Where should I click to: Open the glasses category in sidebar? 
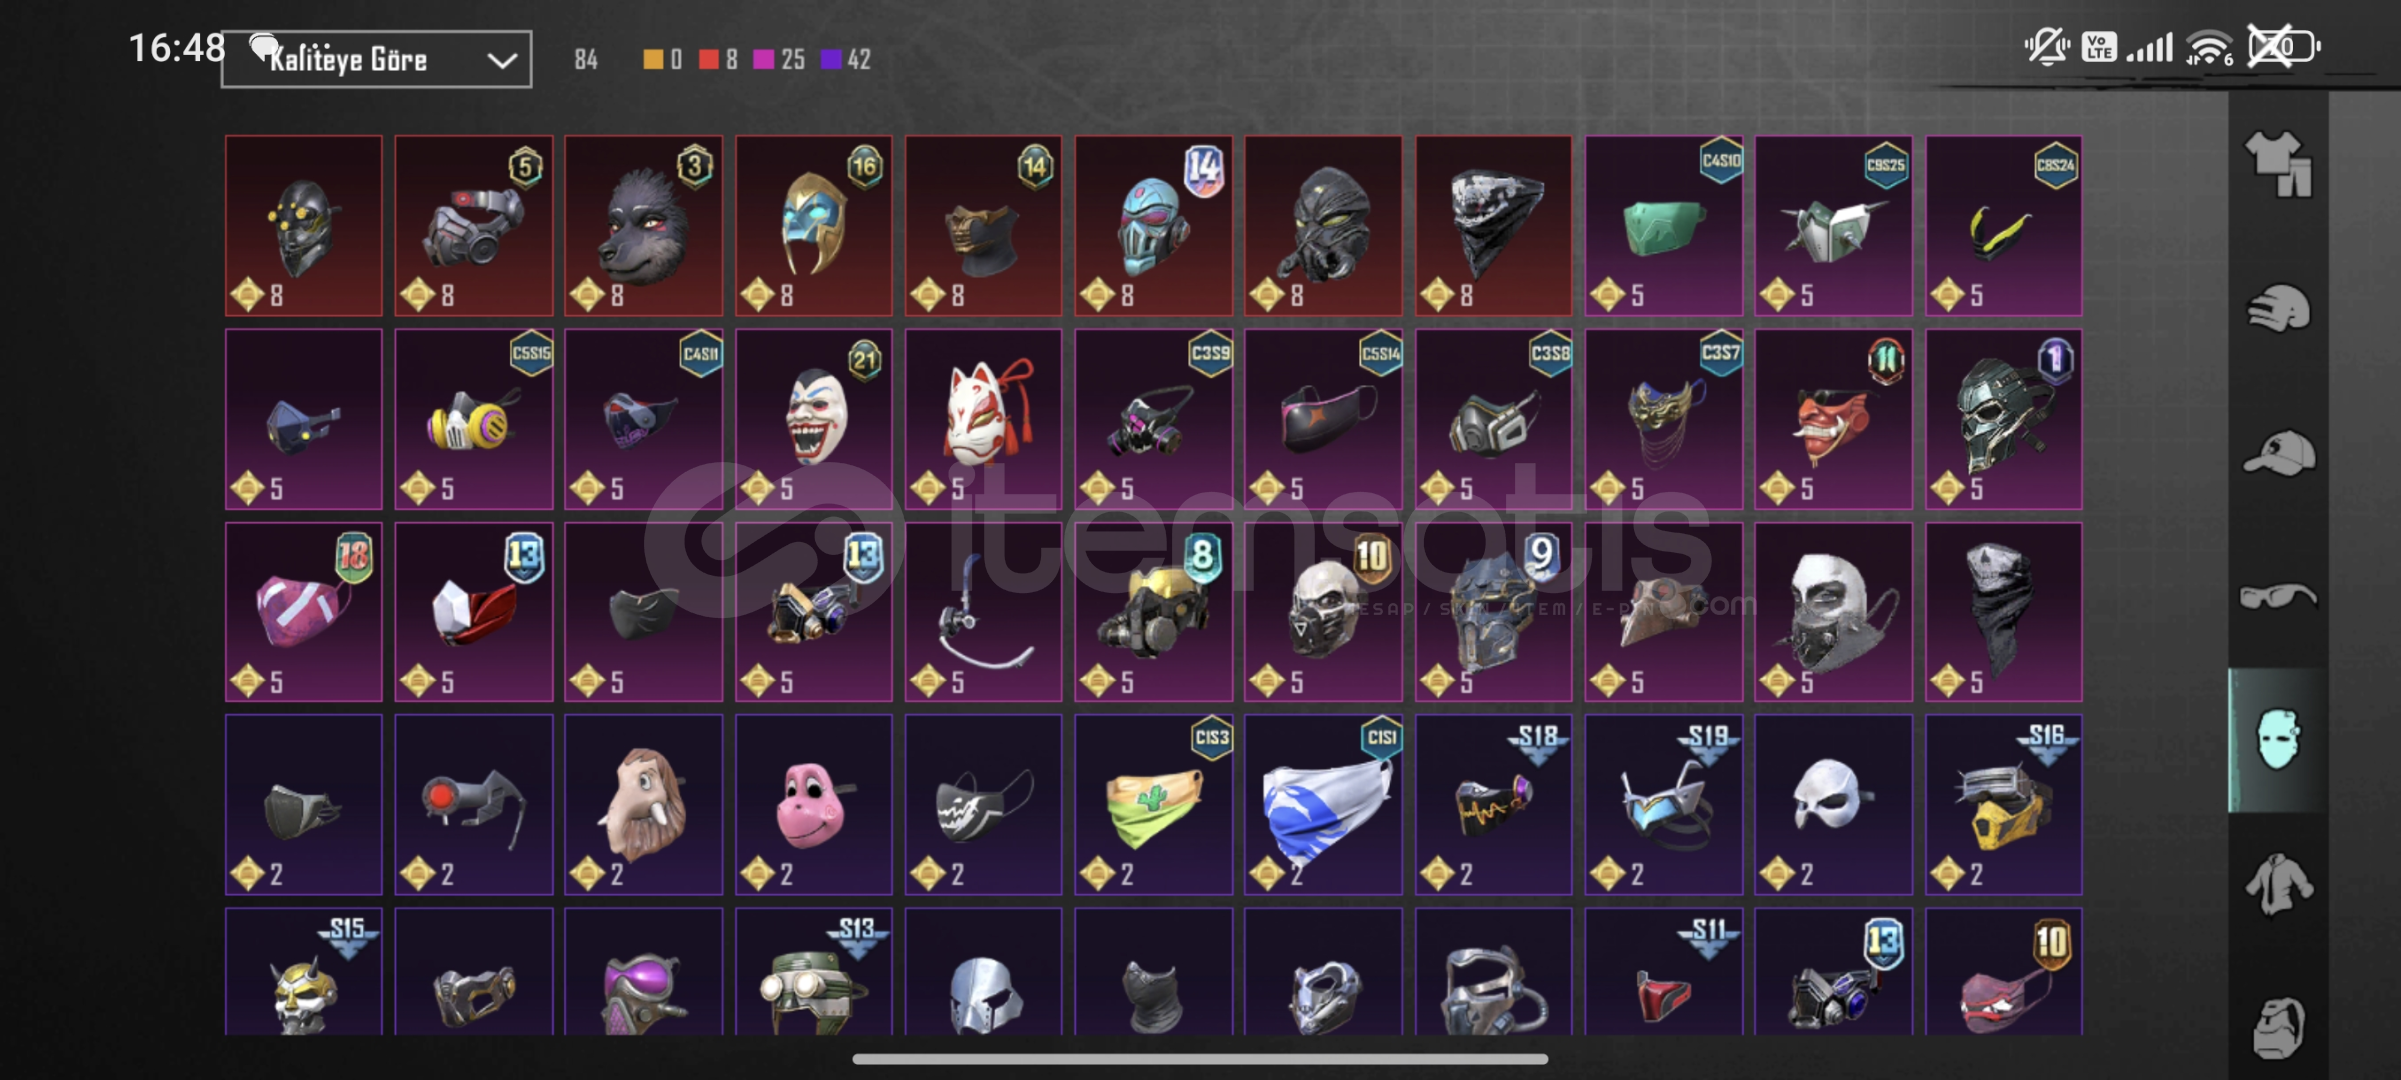click(x=2278, y=597)
